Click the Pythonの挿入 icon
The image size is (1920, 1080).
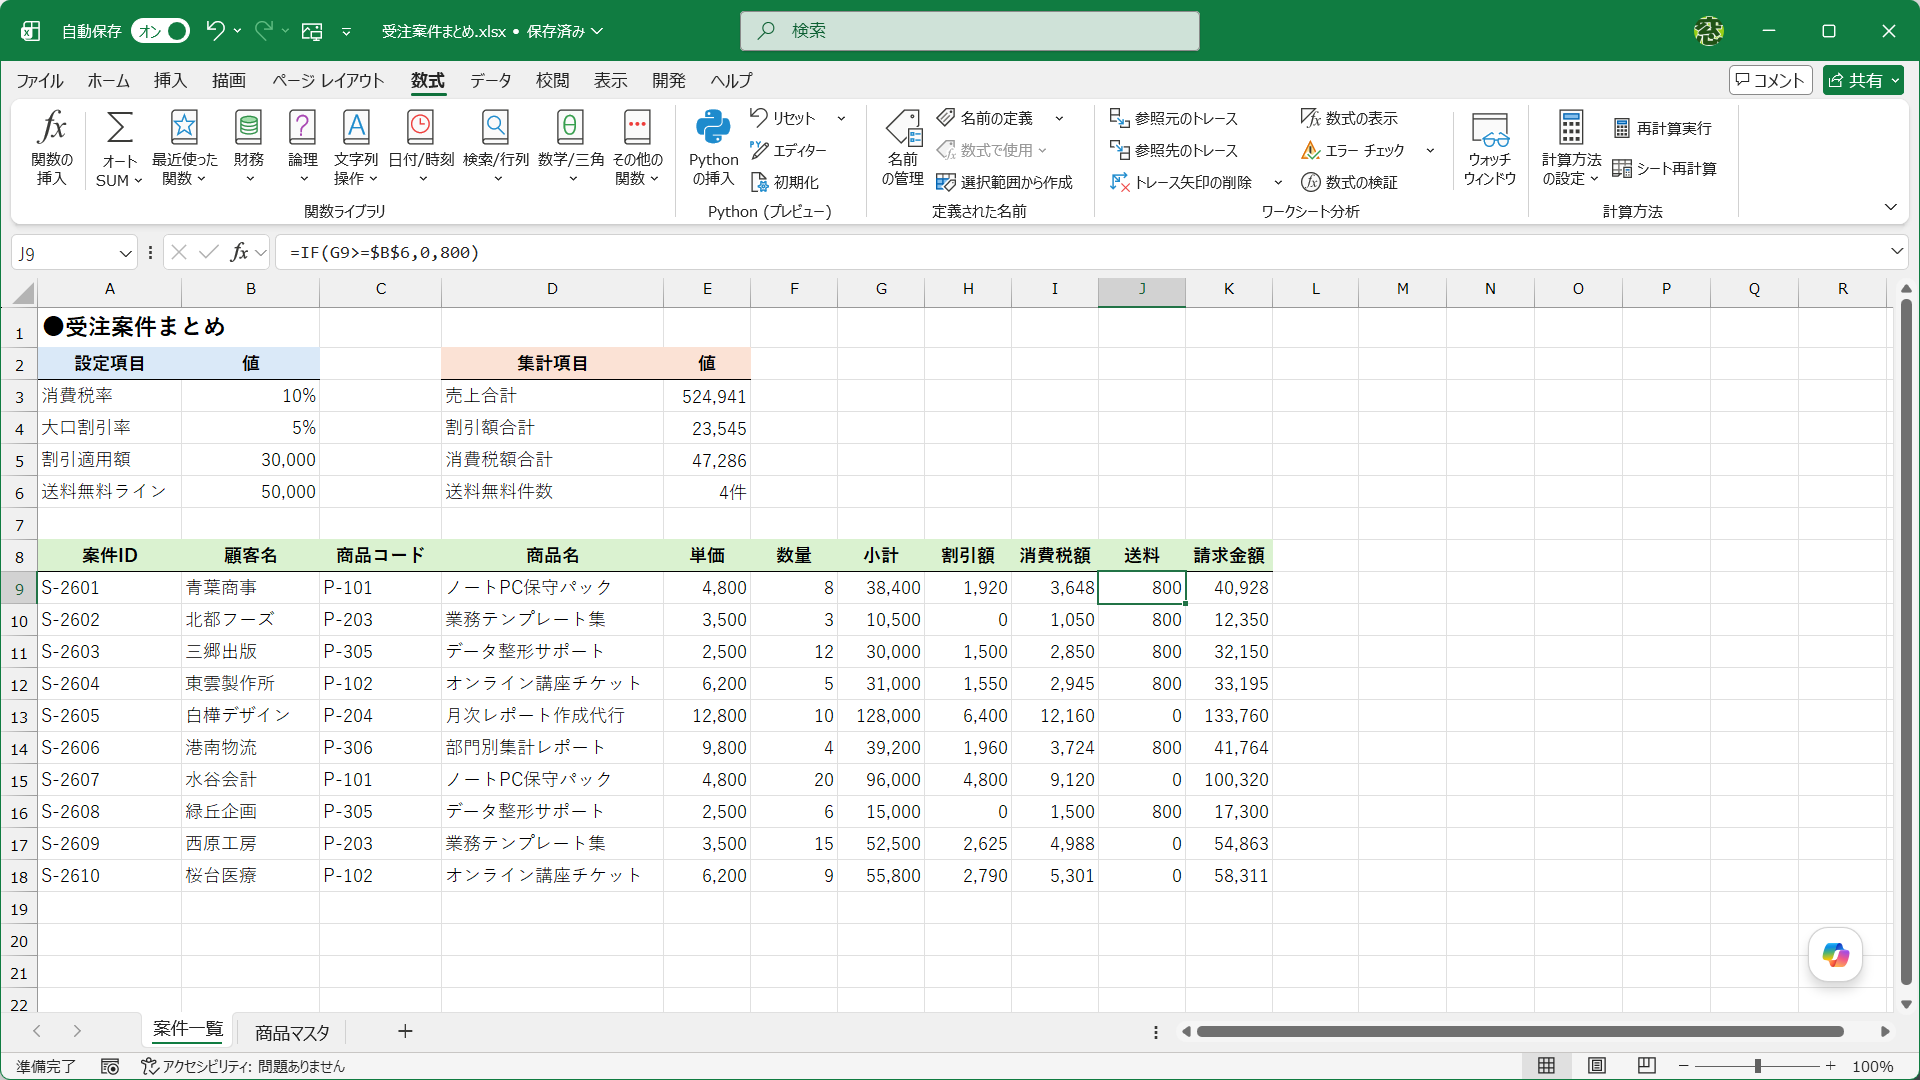click(713, 148)
